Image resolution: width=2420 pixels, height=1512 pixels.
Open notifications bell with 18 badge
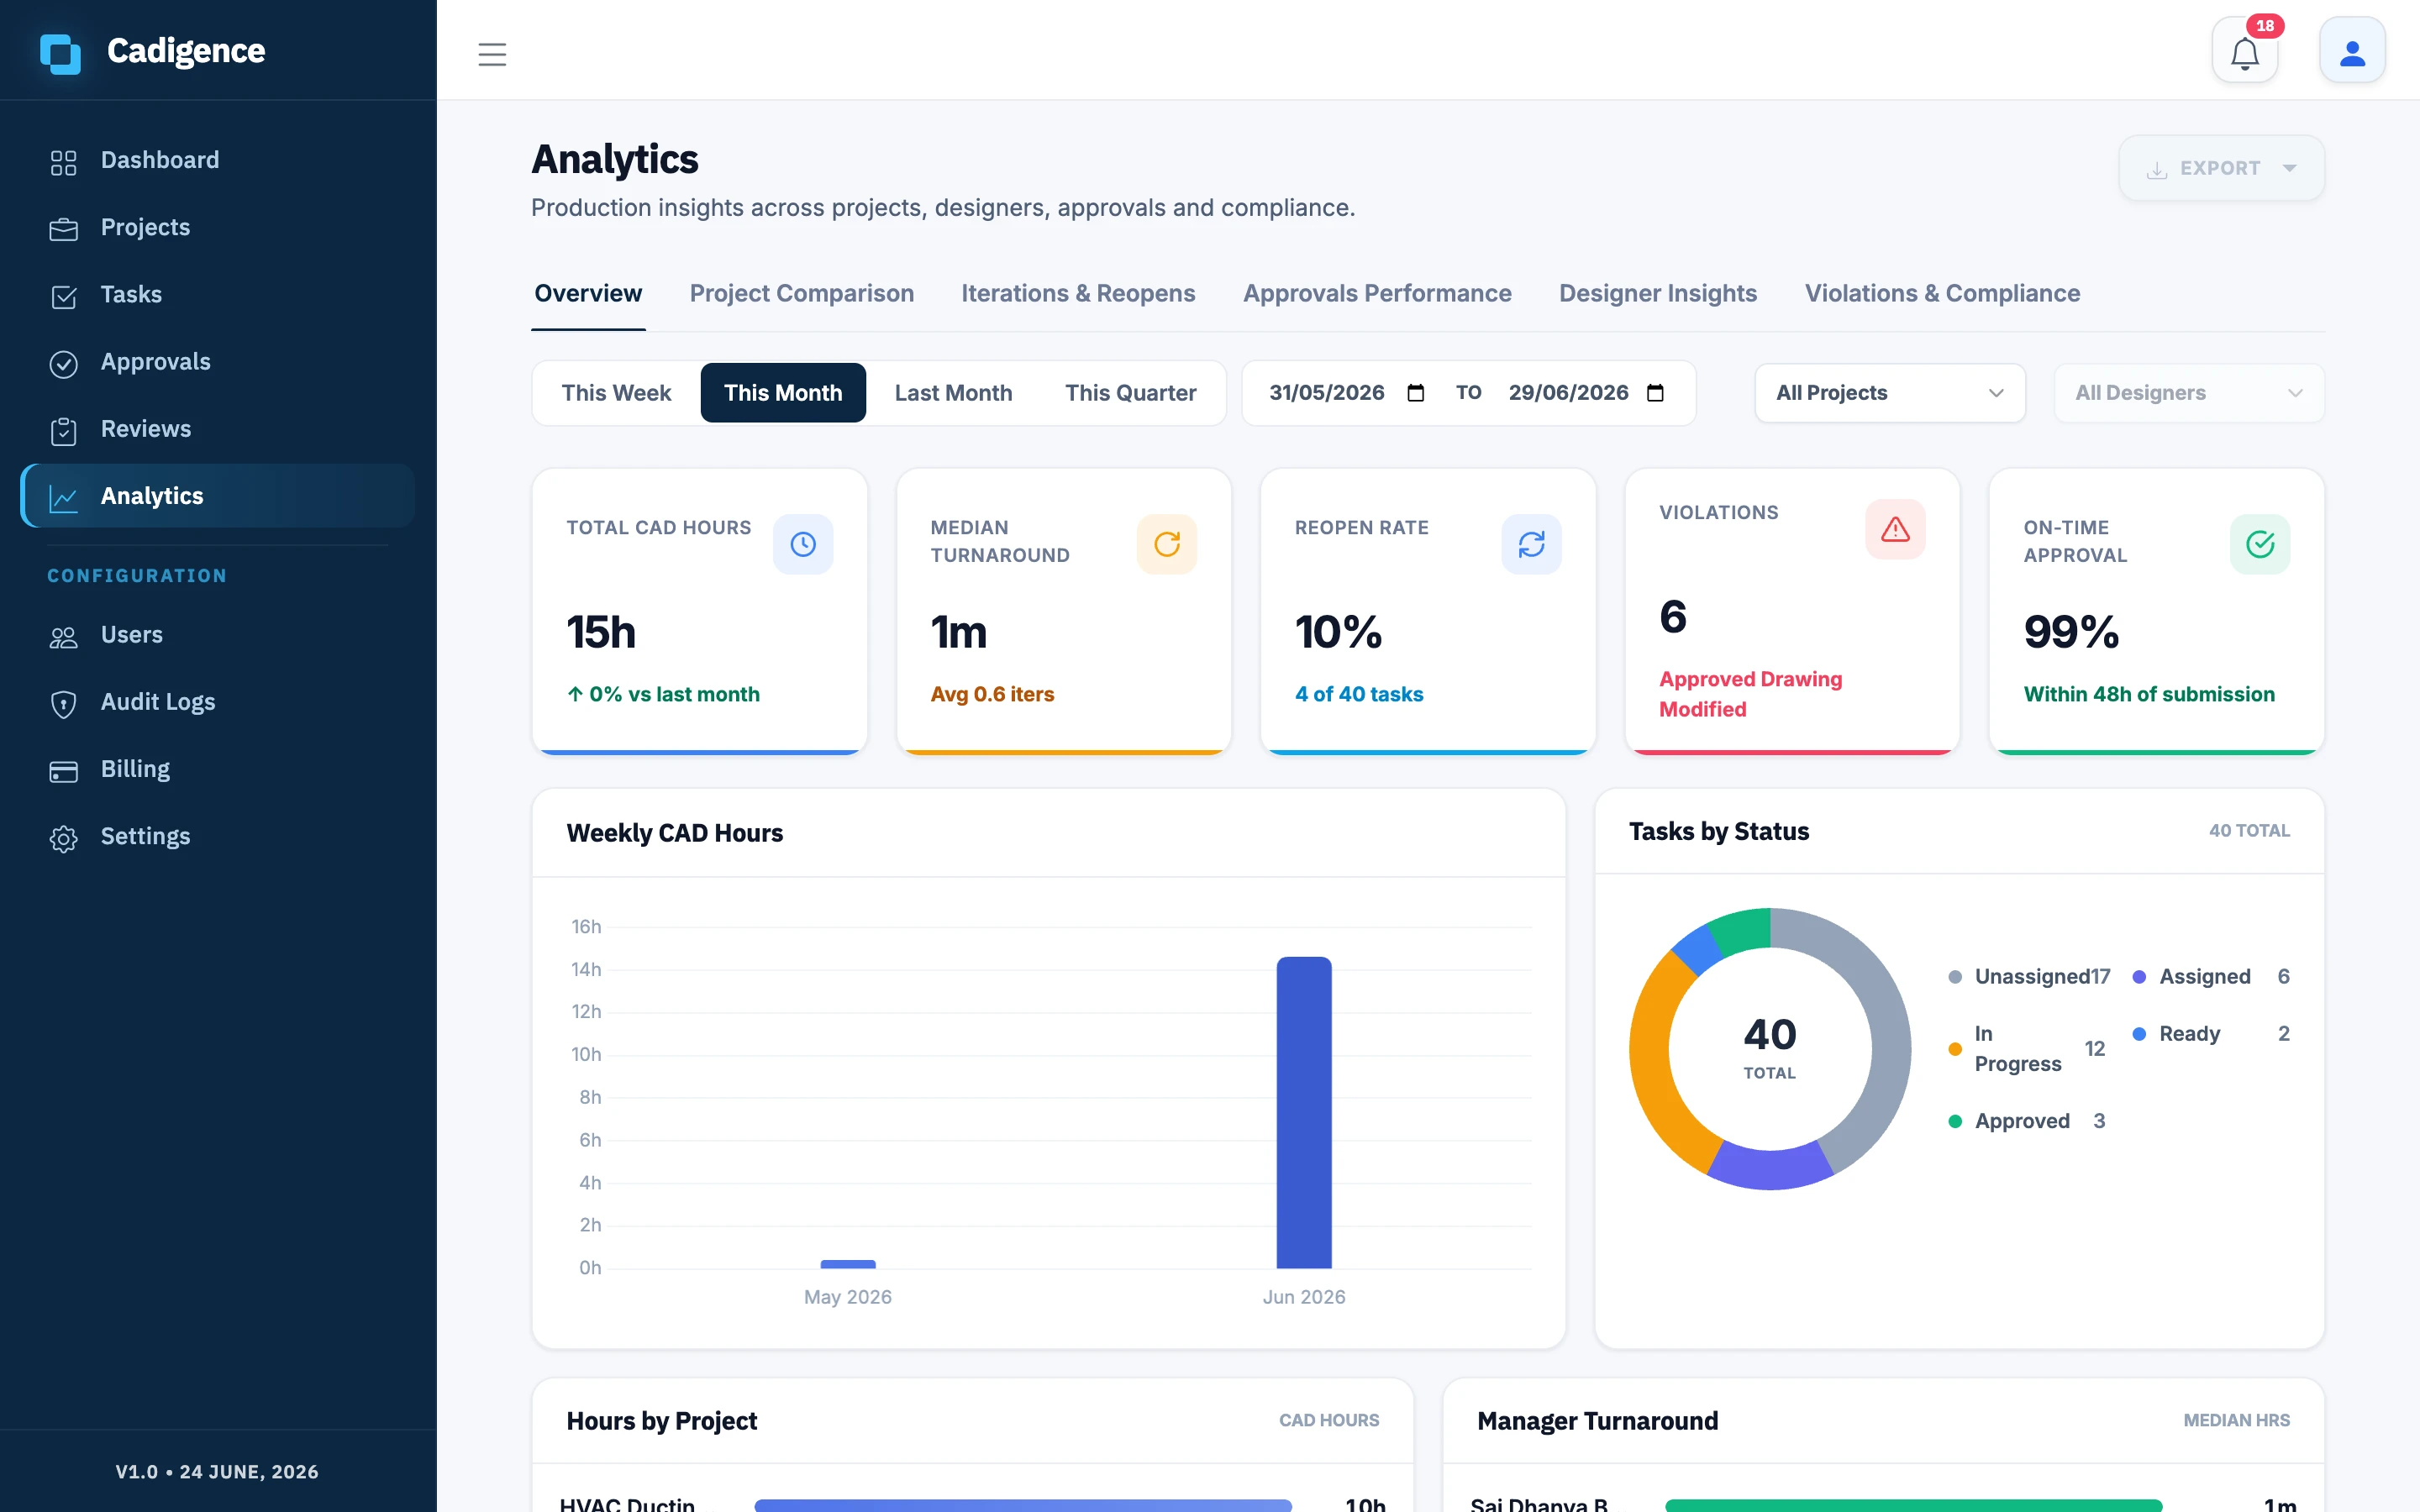point(2245,50)
